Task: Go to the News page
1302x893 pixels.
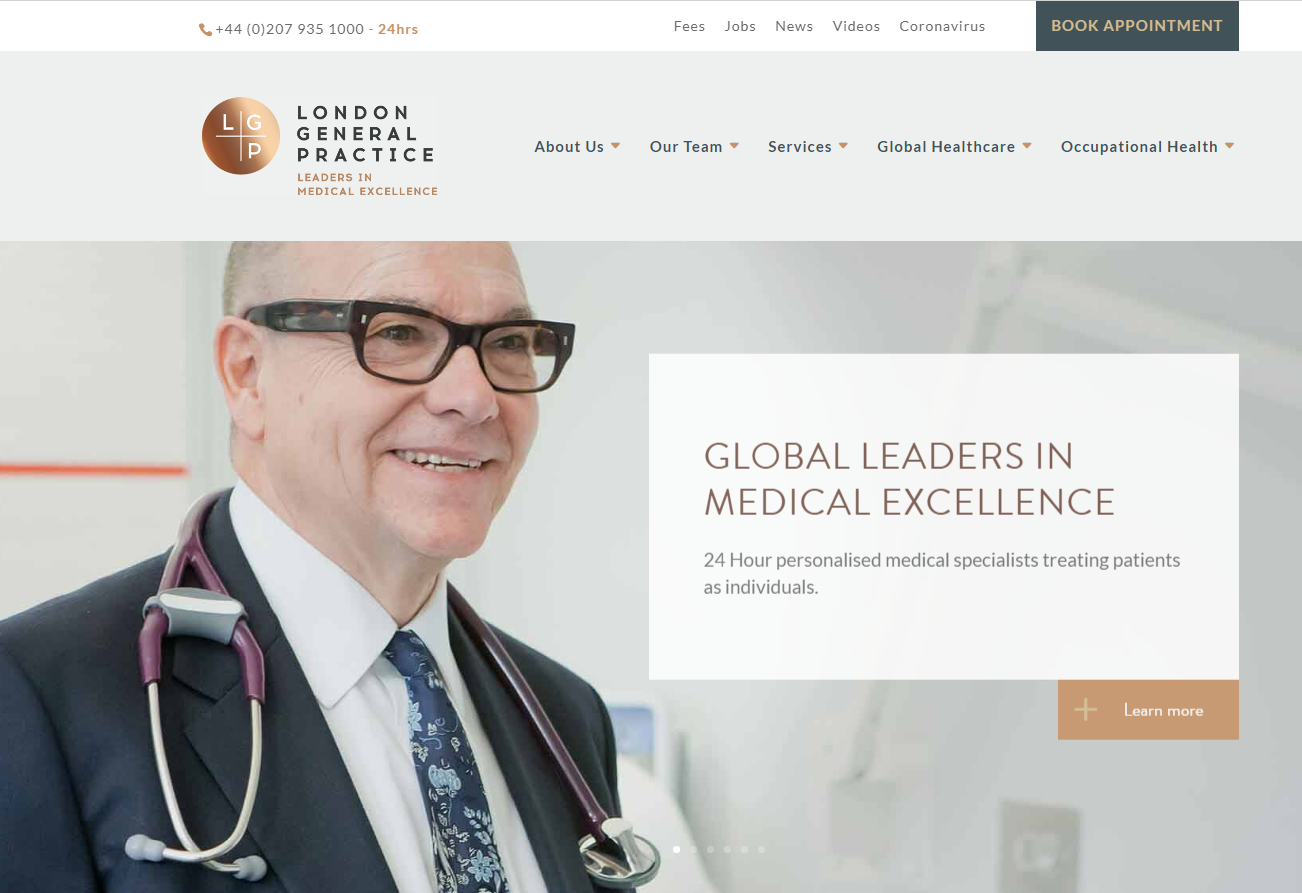Action: tap(794, 27)
